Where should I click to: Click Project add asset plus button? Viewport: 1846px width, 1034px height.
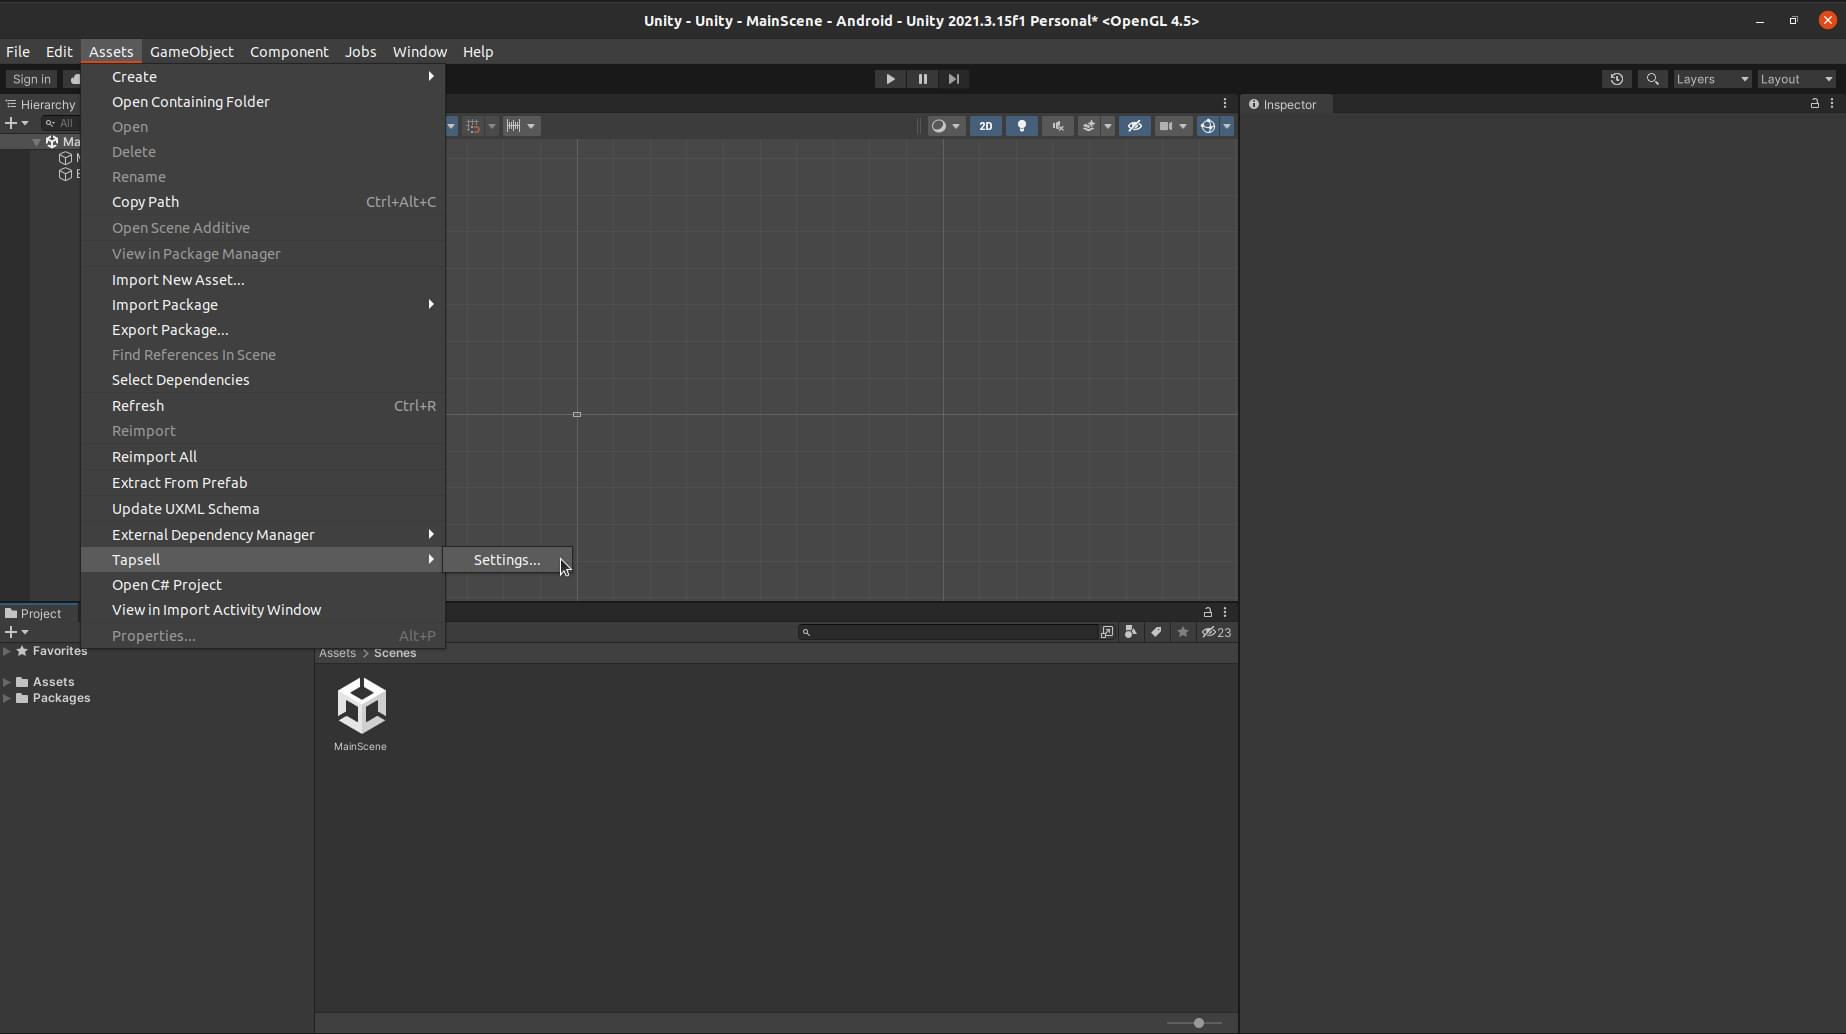coord(17,632)
